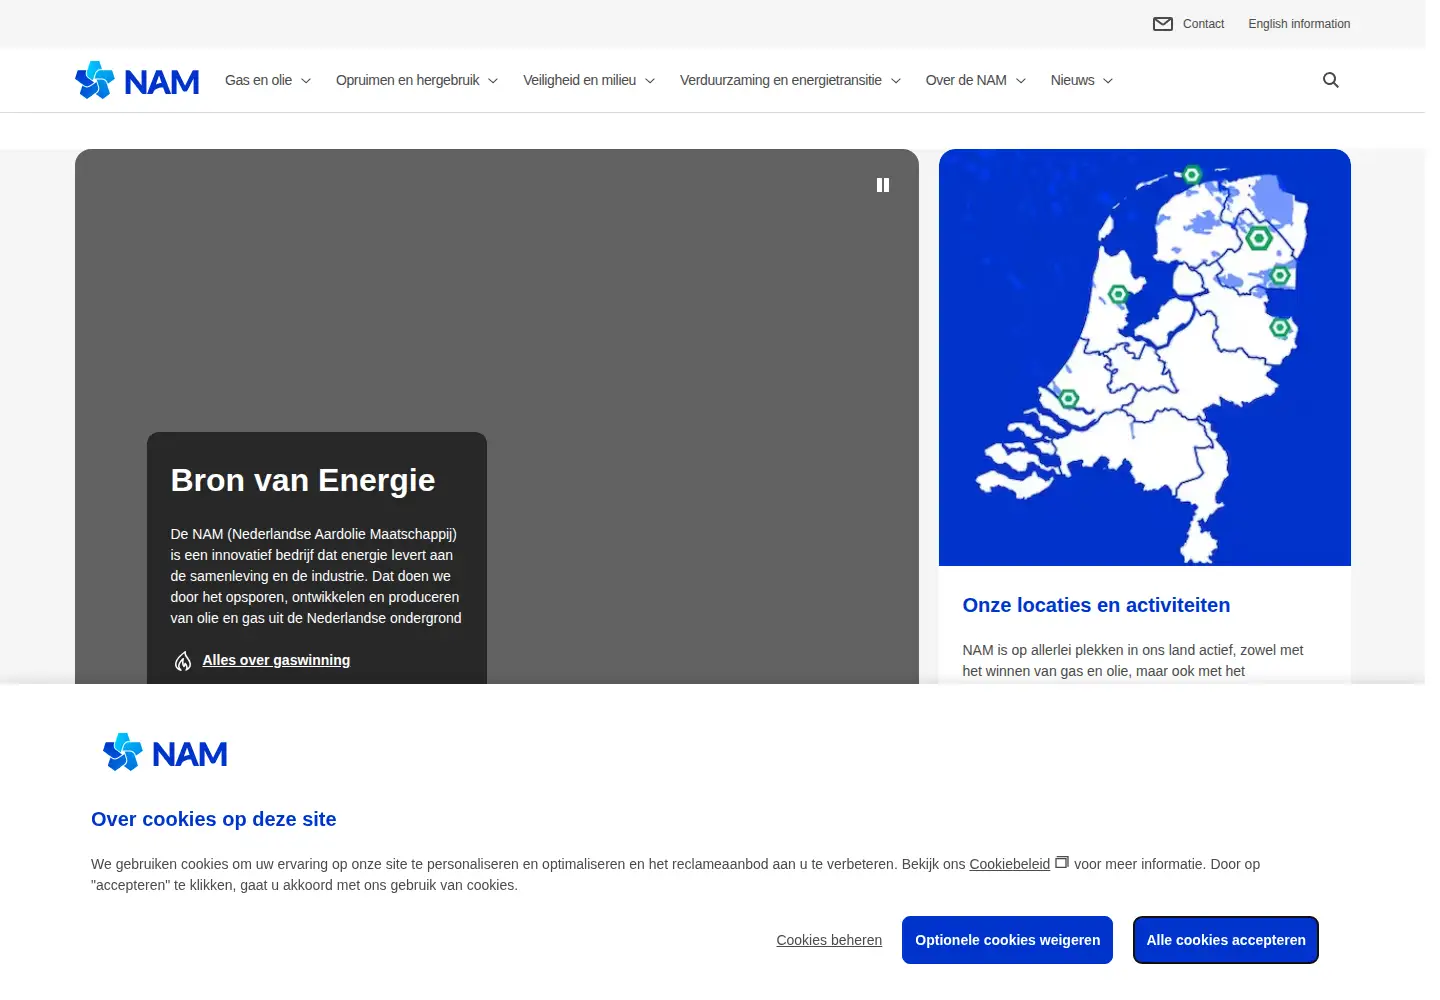Pause the hero carousel
The width and height of the screenshot is (1440, 1000).
point(883,185)
